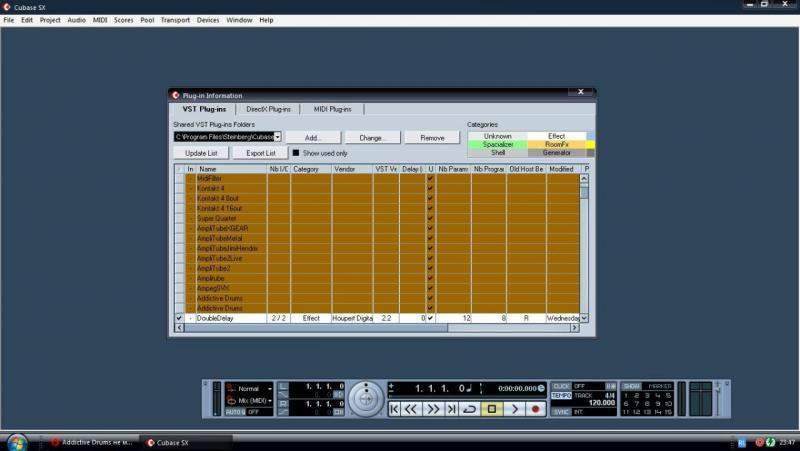The image size is (800, 451).
Task: Click Windows Start orb
Action: coord(17,441)
